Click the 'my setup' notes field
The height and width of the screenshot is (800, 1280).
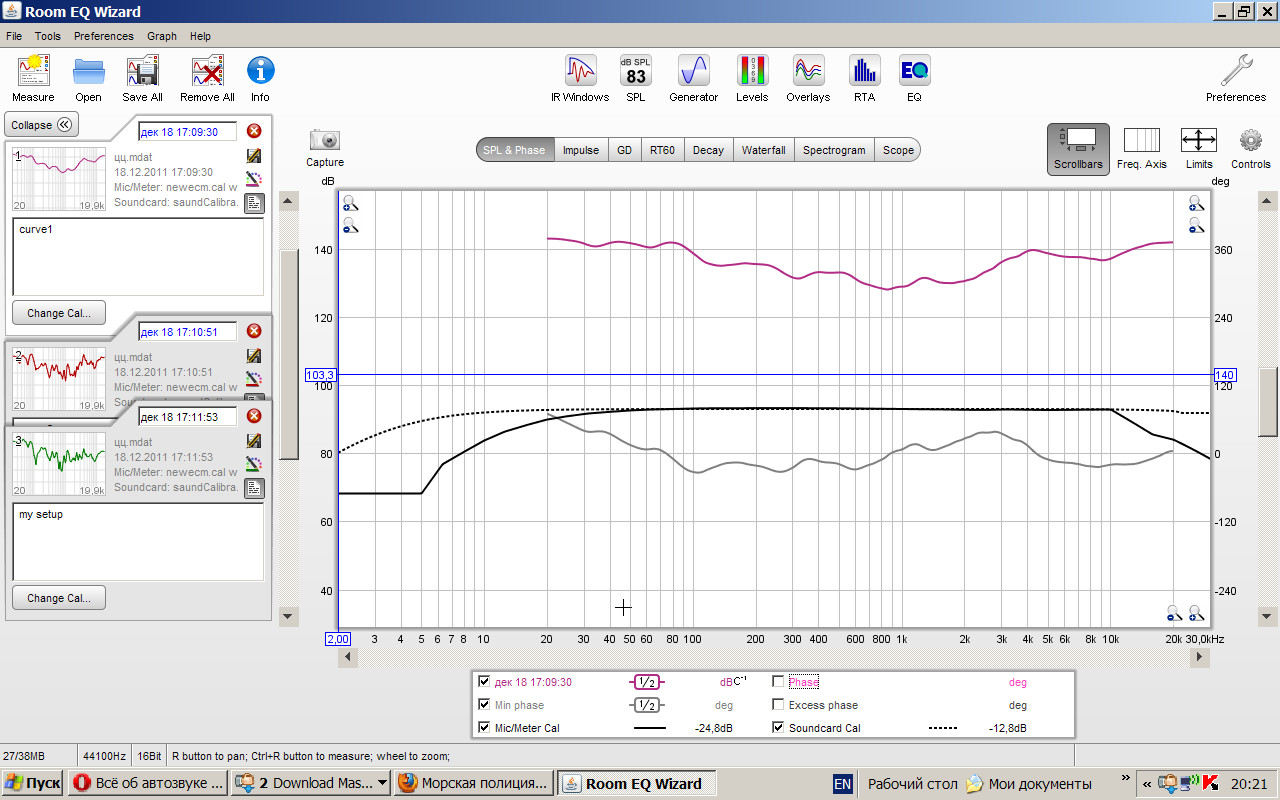[x=138, y=540]
